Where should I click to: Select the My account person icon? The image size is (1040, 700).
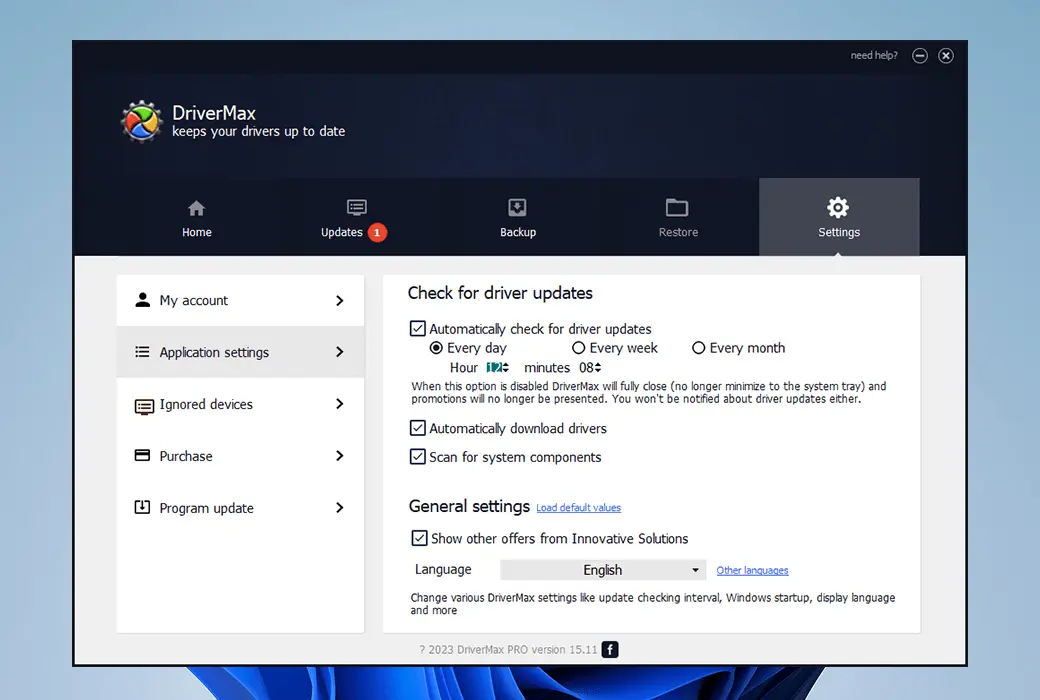click(142, 300)
